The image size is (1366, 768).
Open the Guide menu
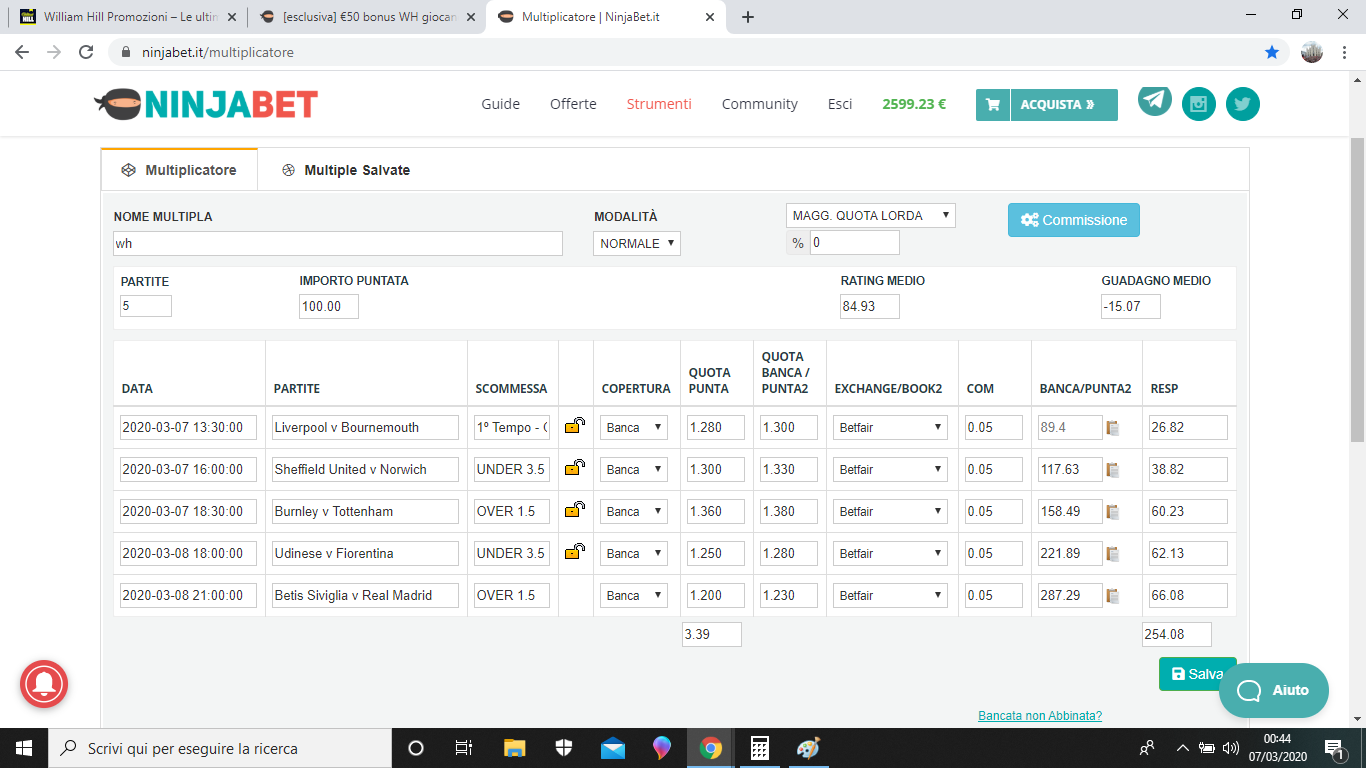pos(501,104)
